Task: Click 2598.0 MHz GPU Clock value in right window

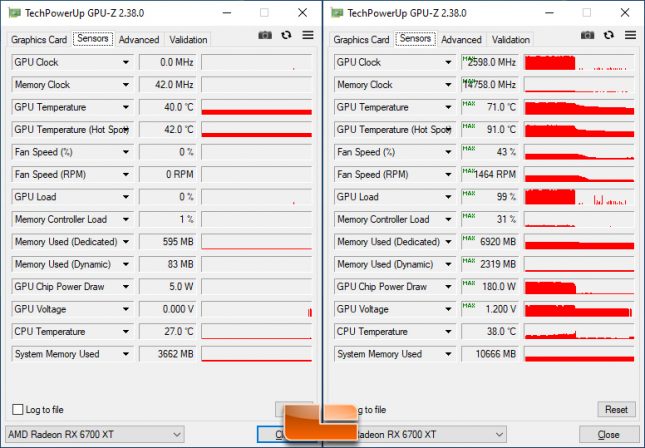Action: 490,63
